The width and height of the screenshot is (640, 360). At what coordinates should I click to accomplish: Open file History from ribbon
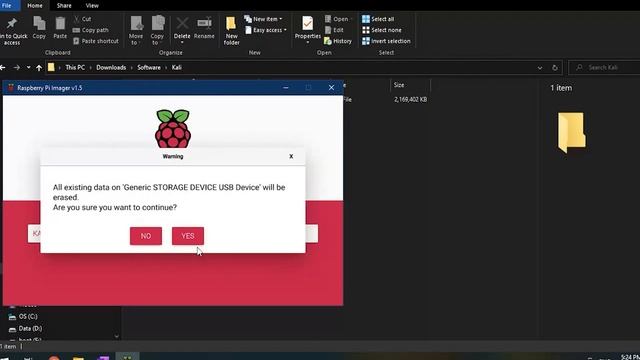(x=338, y=41)
